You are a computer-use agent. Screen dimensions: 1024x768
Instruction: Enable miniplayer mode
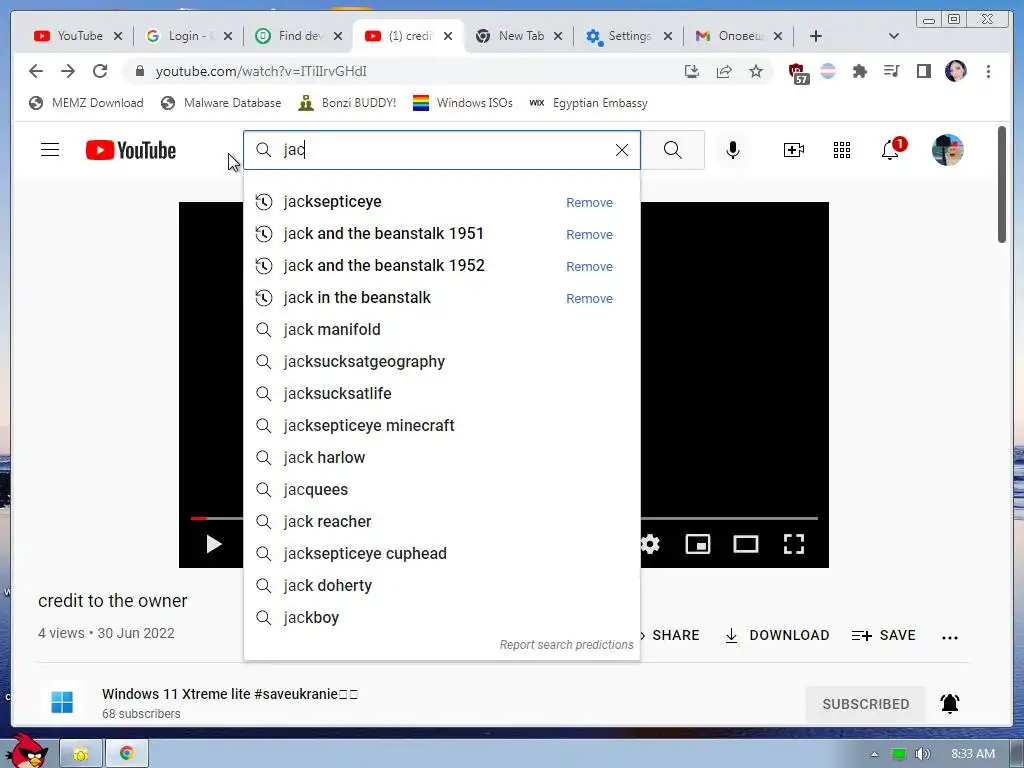tap(697, 544)
